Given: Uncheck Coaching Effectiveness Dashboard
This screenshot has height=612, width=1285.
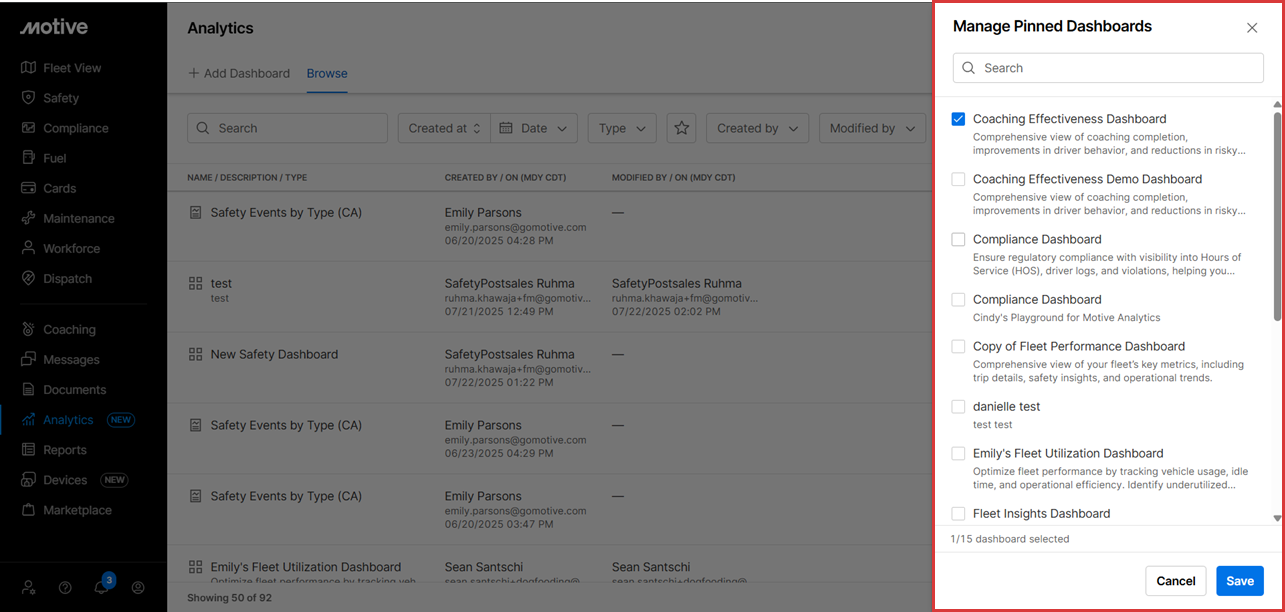Looking at the screenshot, I should click(958, 119).
